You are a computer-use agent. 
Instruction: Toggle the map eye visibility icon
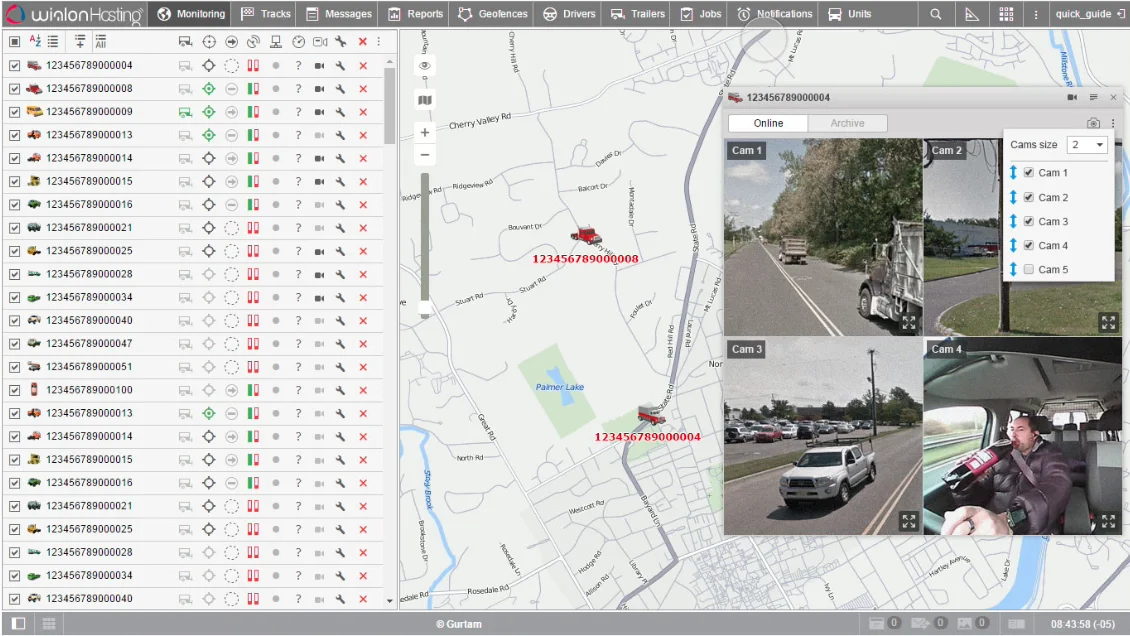pyautogui.click(x=425, y=66)
